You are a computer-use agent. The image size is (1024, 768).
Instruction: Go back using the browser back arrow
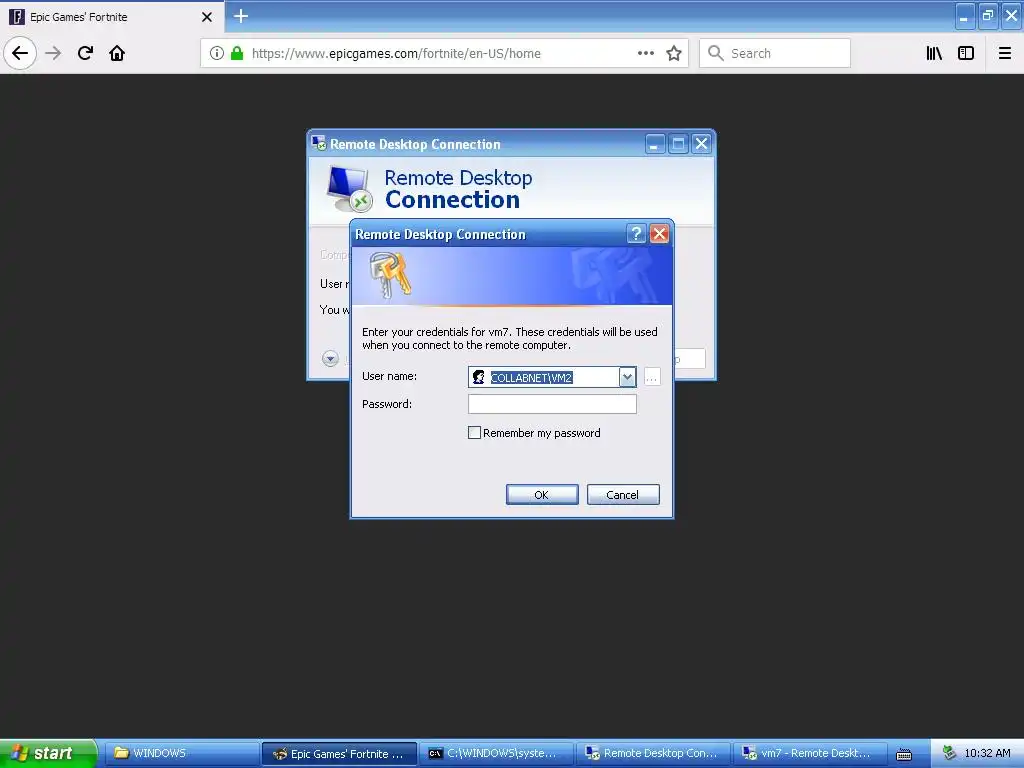pyautogui.click(x=20, y=53)
